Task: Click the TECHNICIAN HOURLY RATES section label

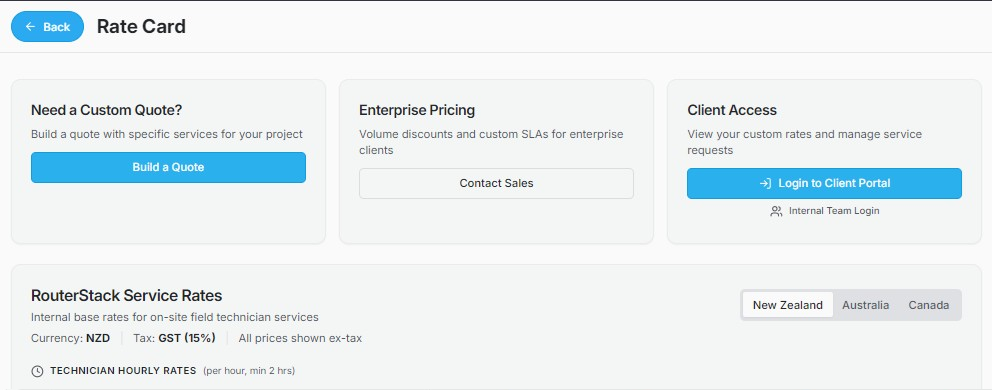Action: [x=123, y=370]
